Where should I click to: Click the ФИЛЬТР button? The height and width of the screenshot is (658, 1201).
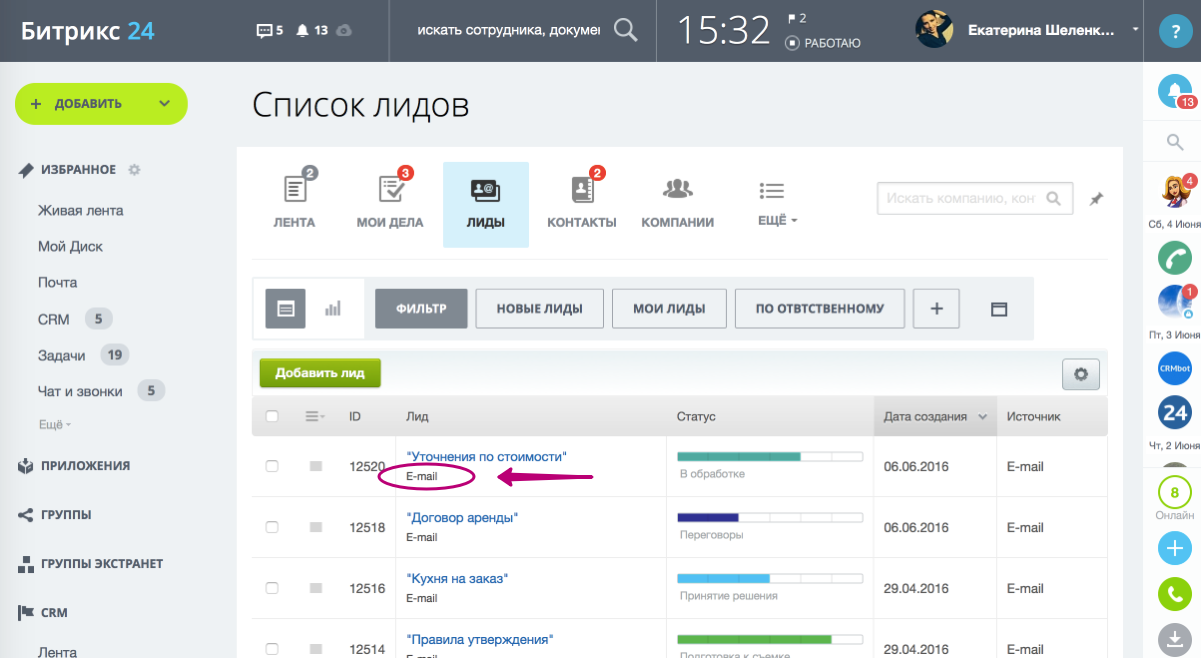tap(421, 308)
